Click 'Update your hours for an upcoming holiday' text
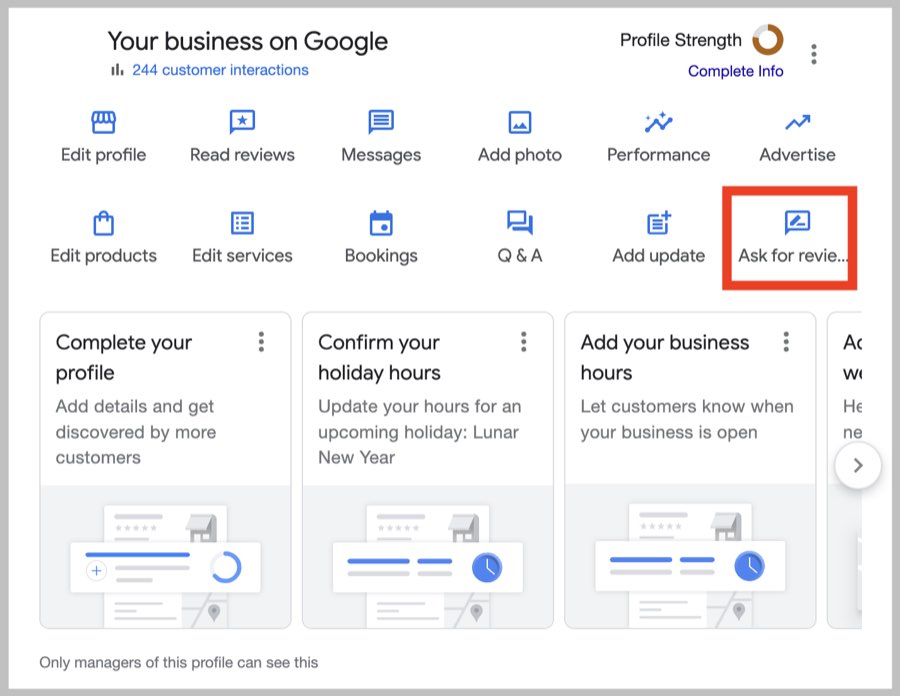Screen dimensions: 900x696 pyautogui.click(x=420, y=432)
